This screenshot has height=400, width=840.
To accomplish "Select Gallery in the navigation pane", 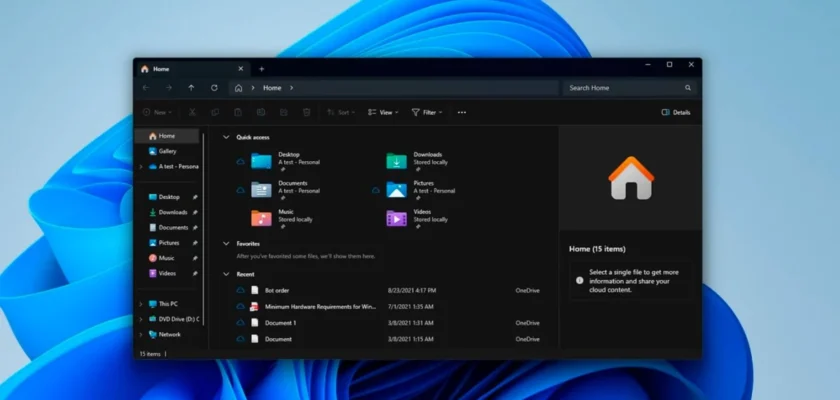I will click(167, 151).
